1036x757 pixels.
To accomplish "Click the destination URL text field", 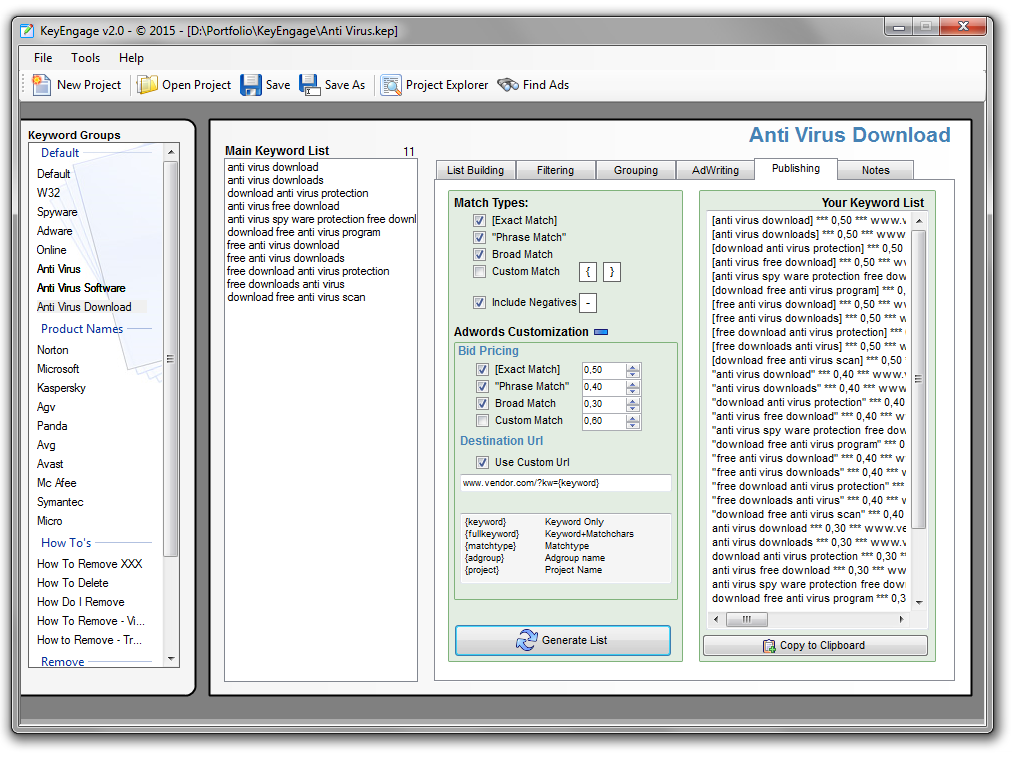I will pyautogui.click(x=564, y=483).
